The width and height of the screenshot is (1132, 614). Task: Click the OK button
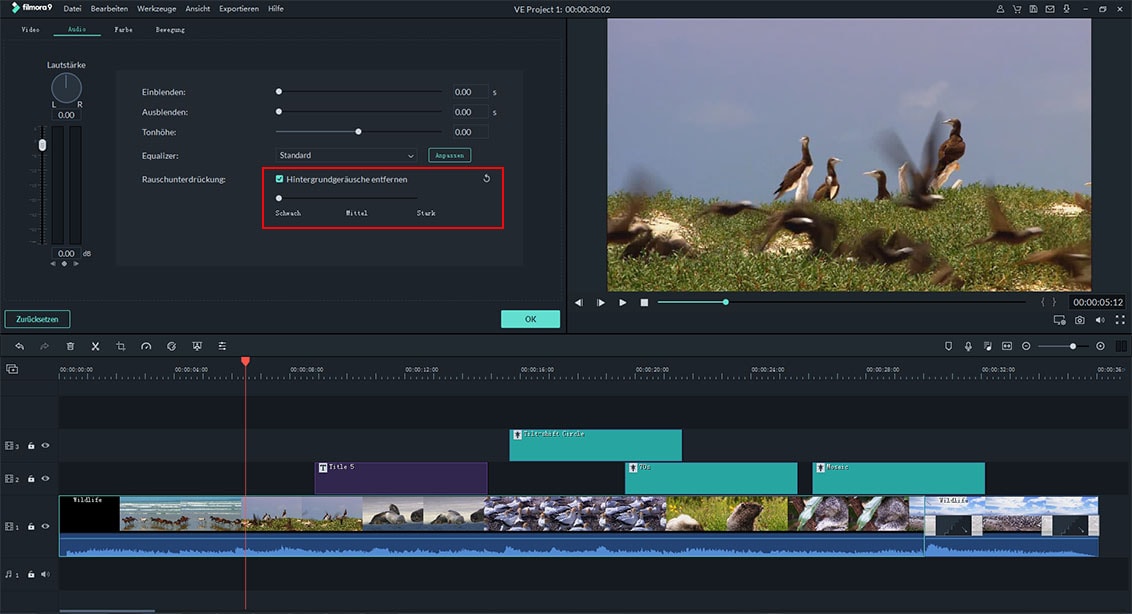[x=531, y=319]
